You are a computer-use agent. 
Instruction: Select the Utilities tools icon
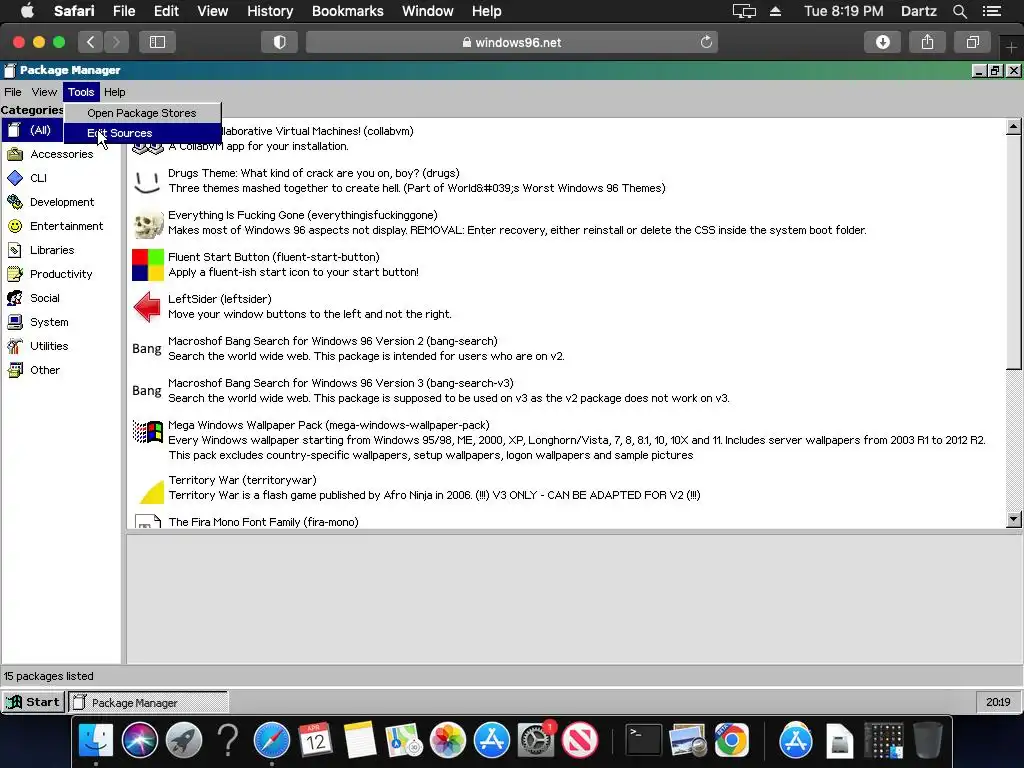[14, 346]
